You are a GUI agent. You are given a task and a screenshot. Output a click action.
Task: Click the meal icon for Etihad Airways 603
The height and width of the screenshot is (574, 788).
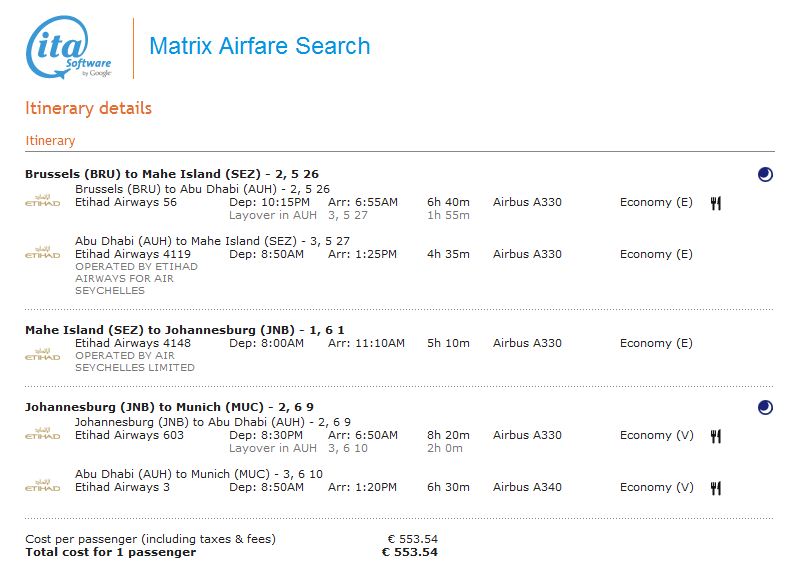716,436
